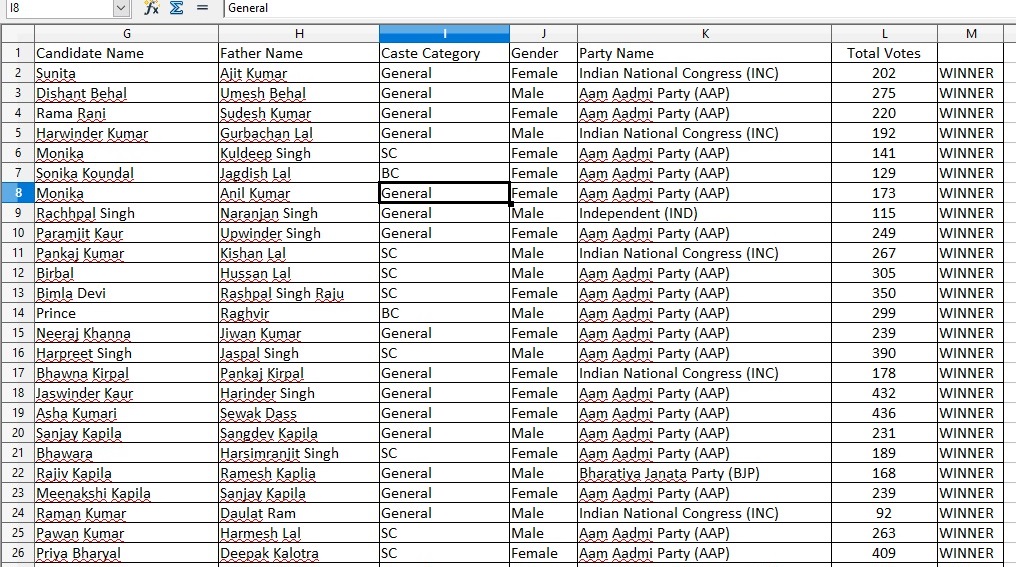1016x567 pixels.
Task: Select row 16 header
Action: click(18, 353)
